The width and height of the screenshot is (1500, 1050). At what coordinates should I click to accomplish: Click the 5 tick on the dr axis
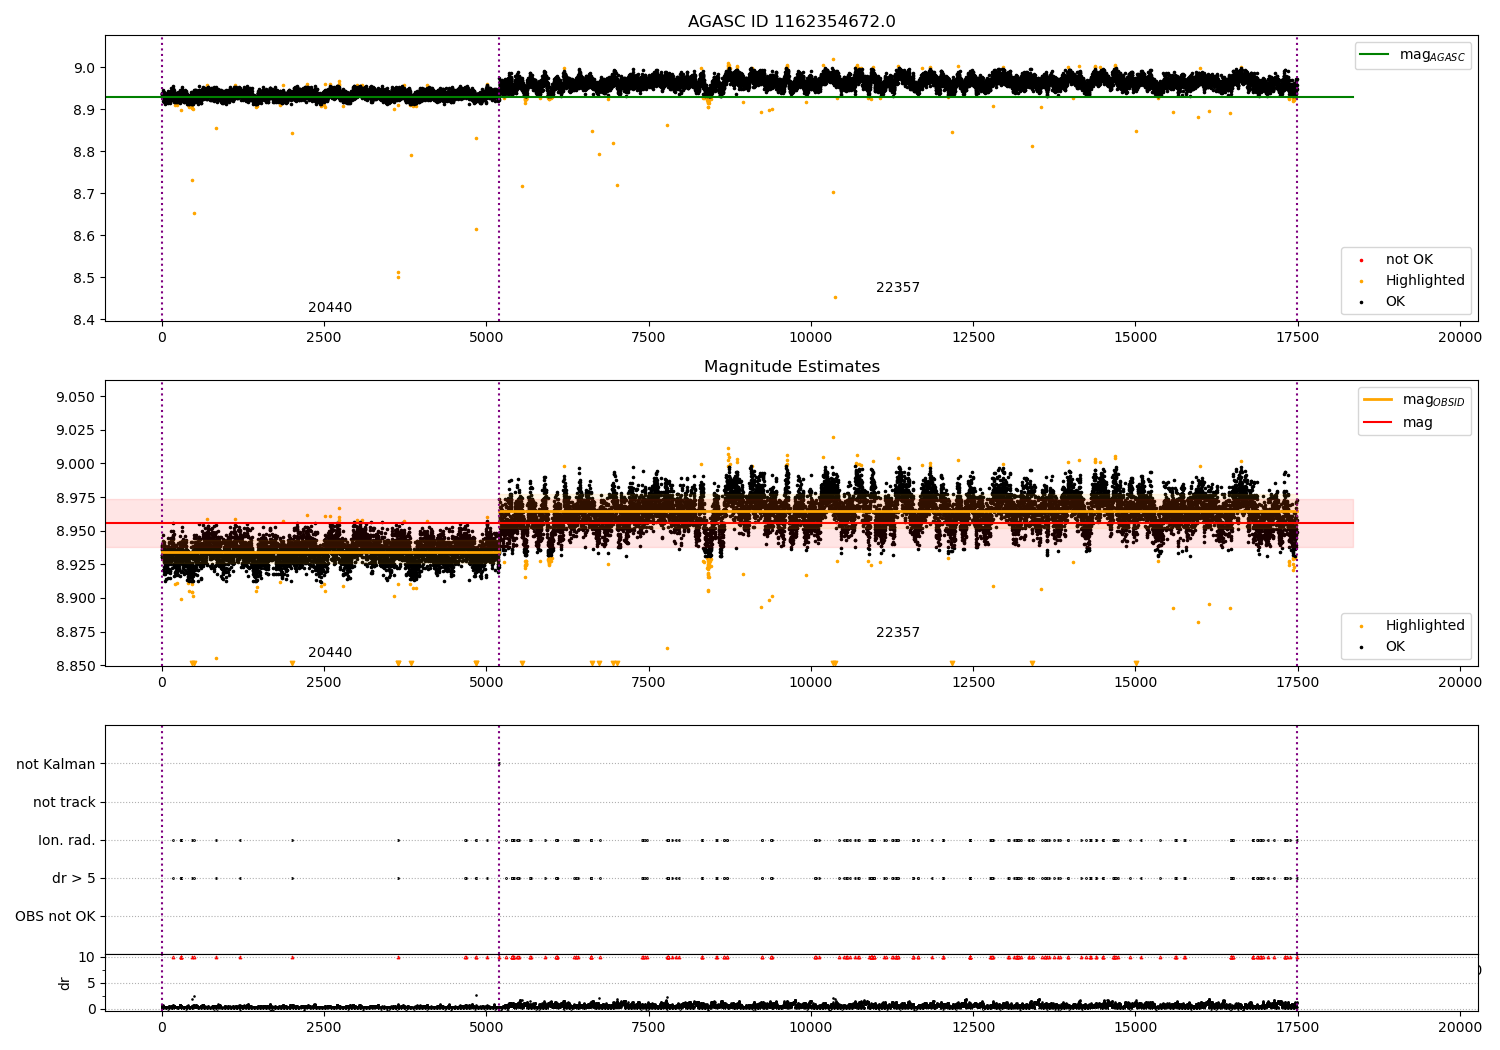(92, 983)
